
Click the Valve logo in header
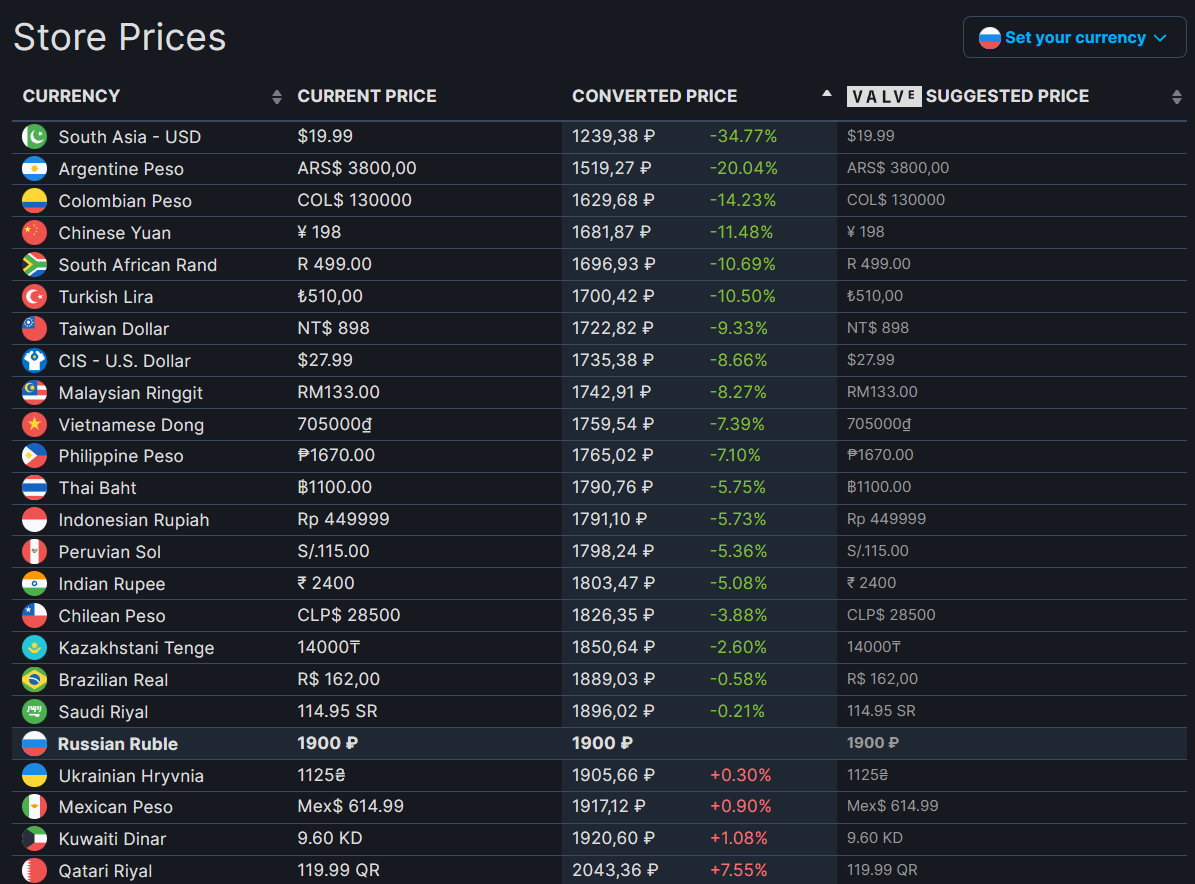click(884, 96)
